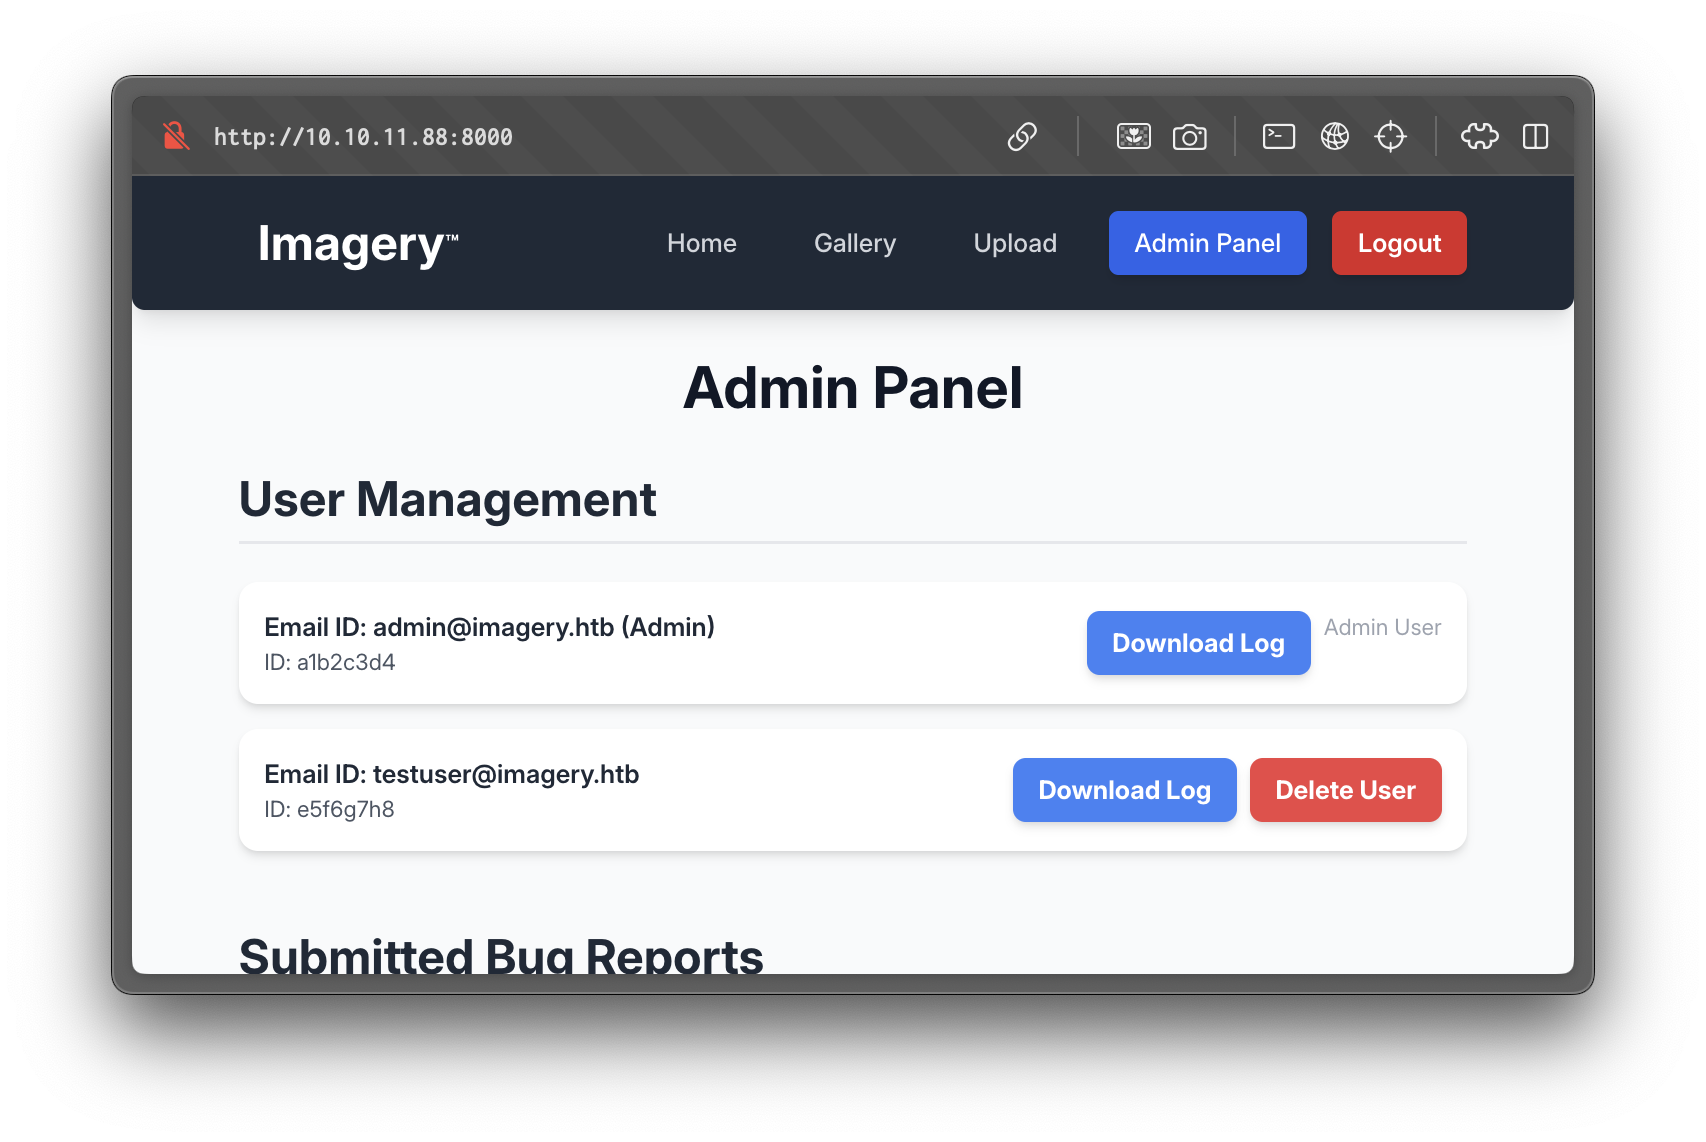This screenshot has width=1706, height=1142.
Task: Go to the Upload section
Action: click(1014, 243)
